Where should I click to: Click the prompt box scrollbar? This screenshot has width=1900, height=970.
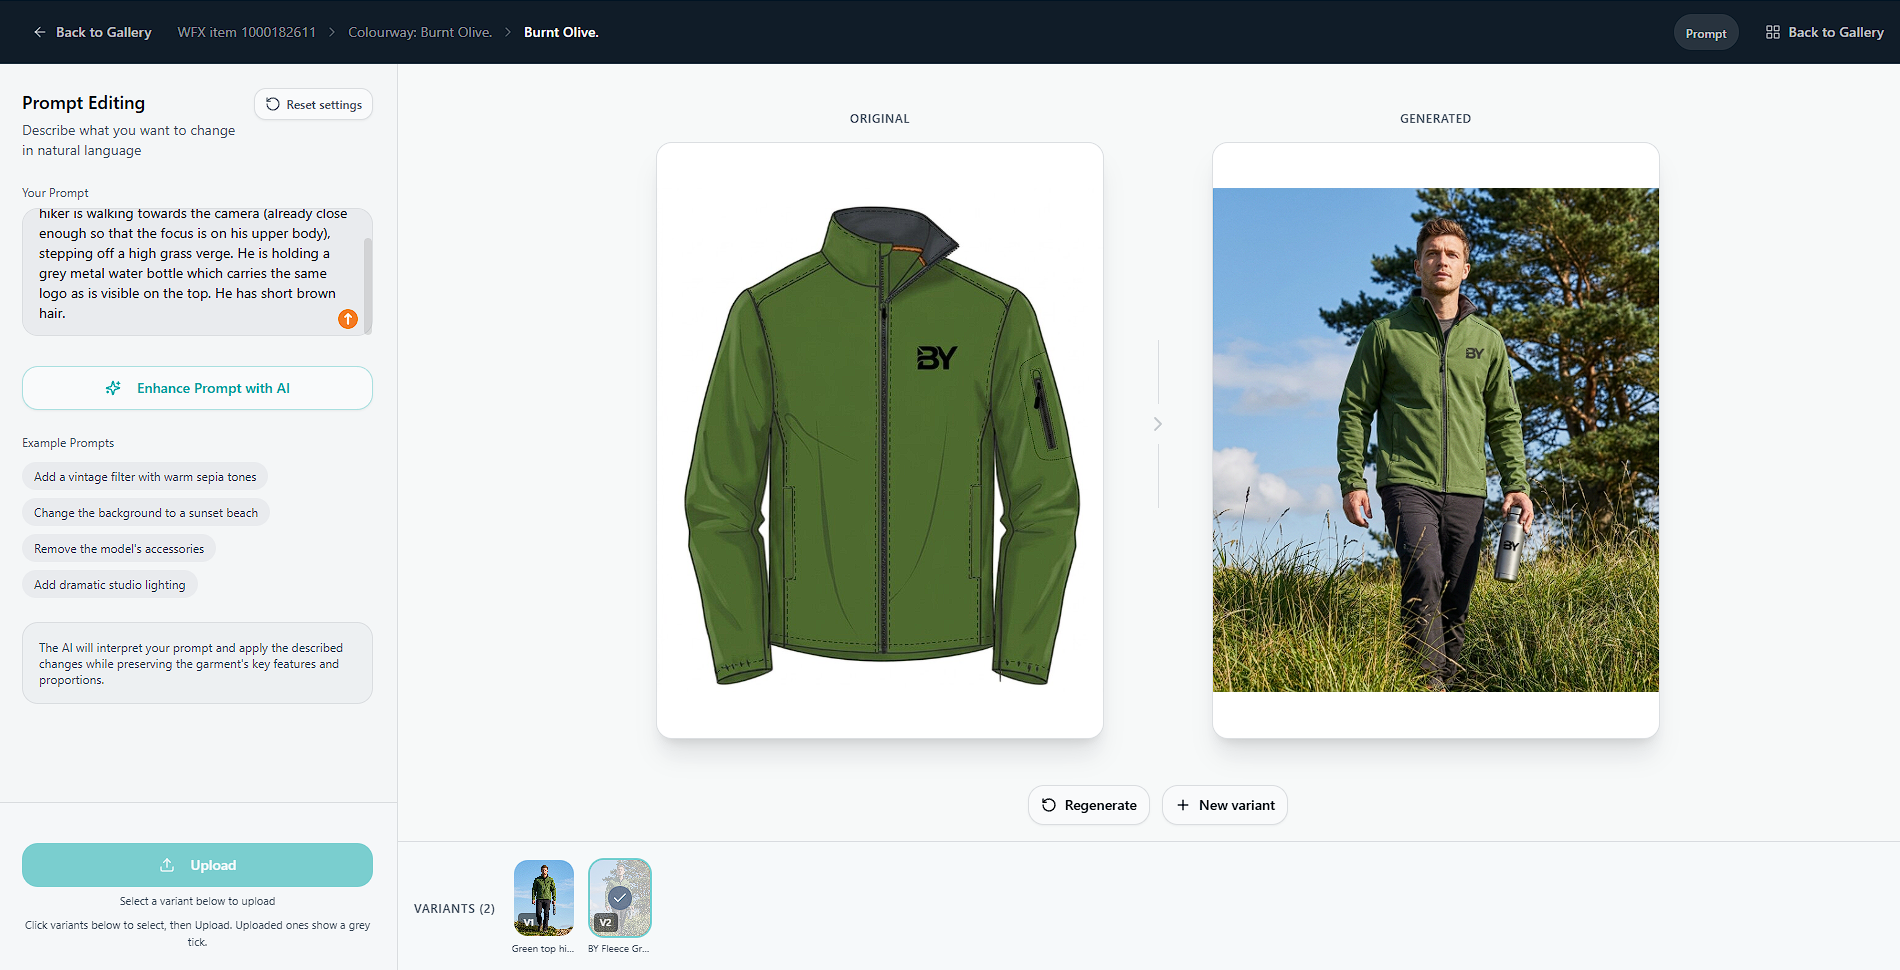[x=368, y=285]
